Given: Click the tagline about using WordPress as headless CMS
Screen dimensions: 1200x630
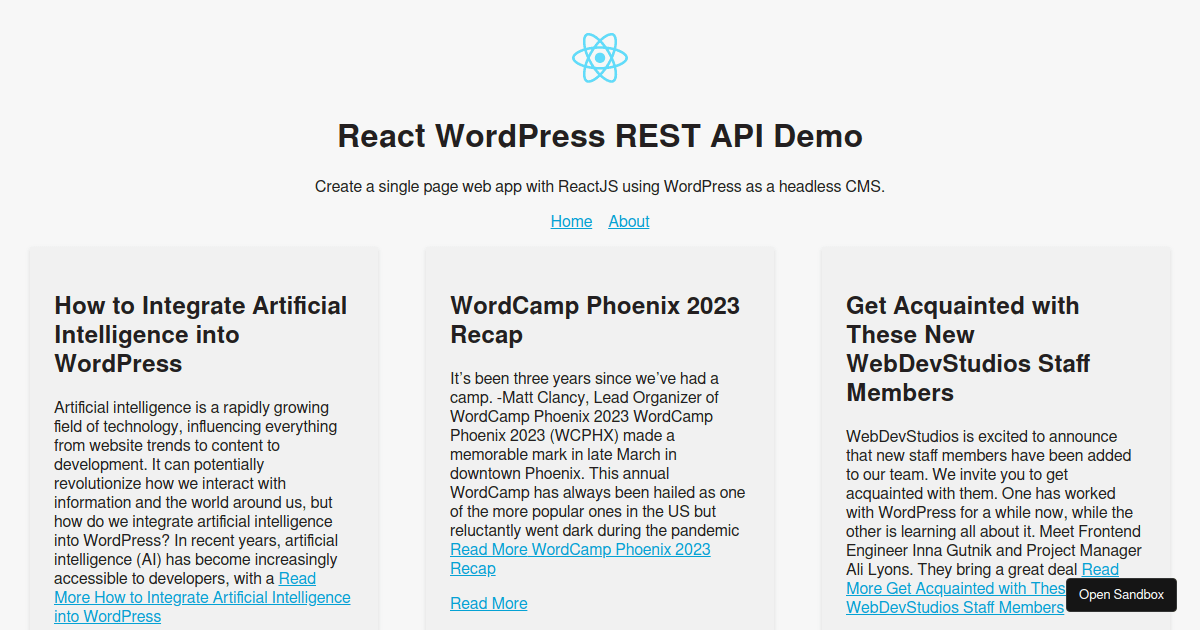Looking at the screenshot, I should [600, 186].
